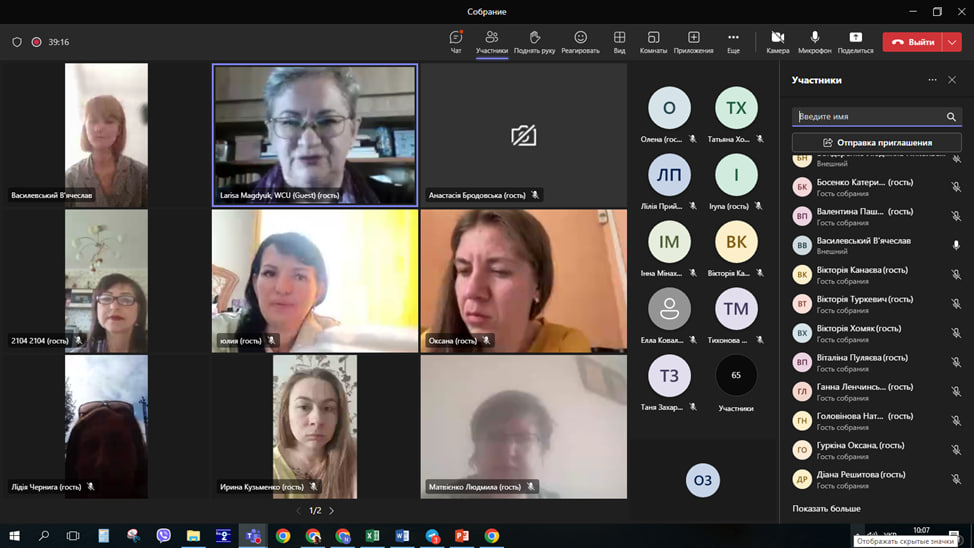Click mic icon for Босенко Катери...

click(956, 187)
